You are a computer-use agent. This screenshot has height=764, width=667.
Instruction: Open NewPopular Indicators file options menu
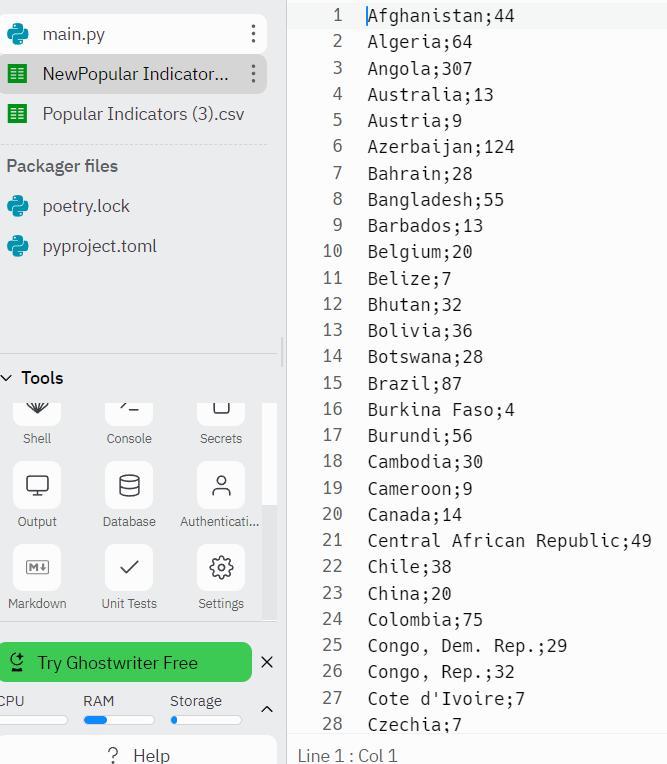253,74
